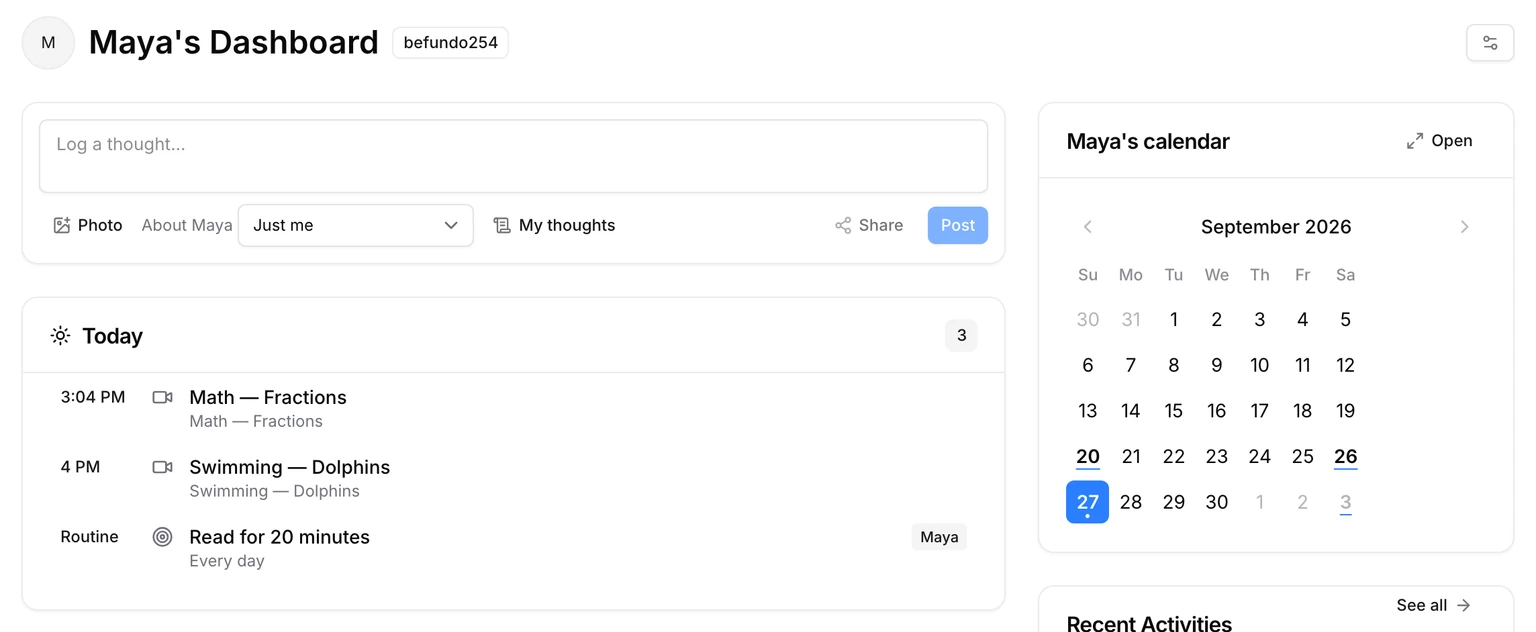Click See all in Recent Activities
The height and width of the screenshot is (632, 1536).
coord(1434,605)
